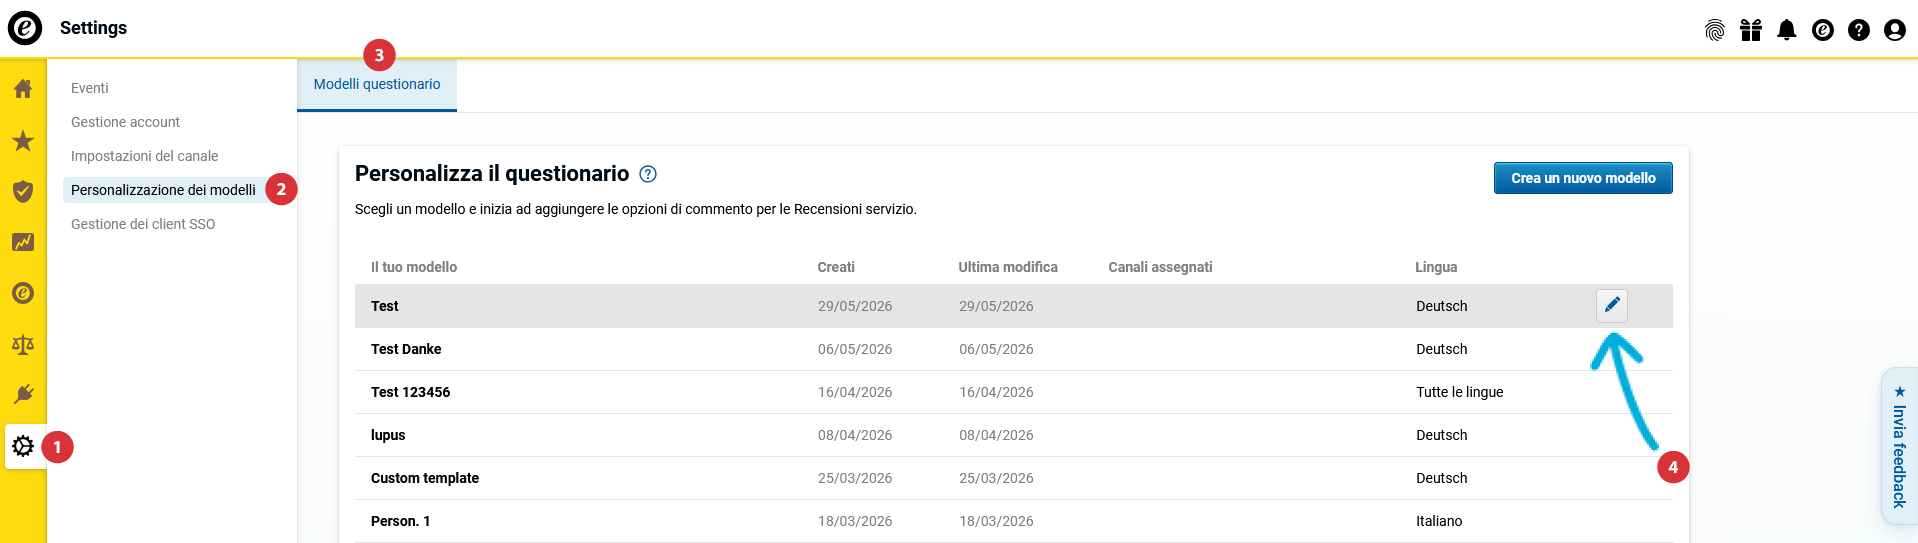
Task: Select the Custom template row
Action: pyautogui.click(x=1014, y=478)
